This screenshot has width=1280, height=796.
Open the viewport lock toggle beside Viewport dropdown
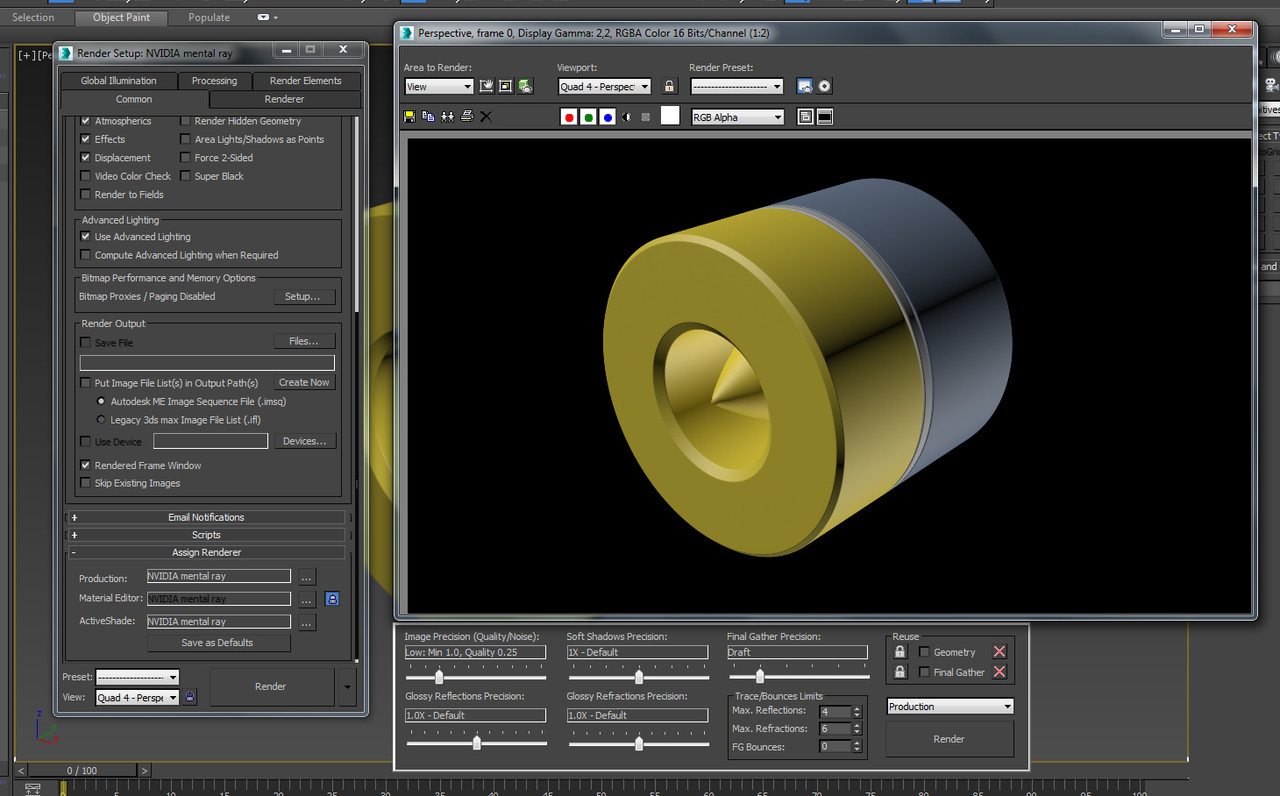coord(667,86)
